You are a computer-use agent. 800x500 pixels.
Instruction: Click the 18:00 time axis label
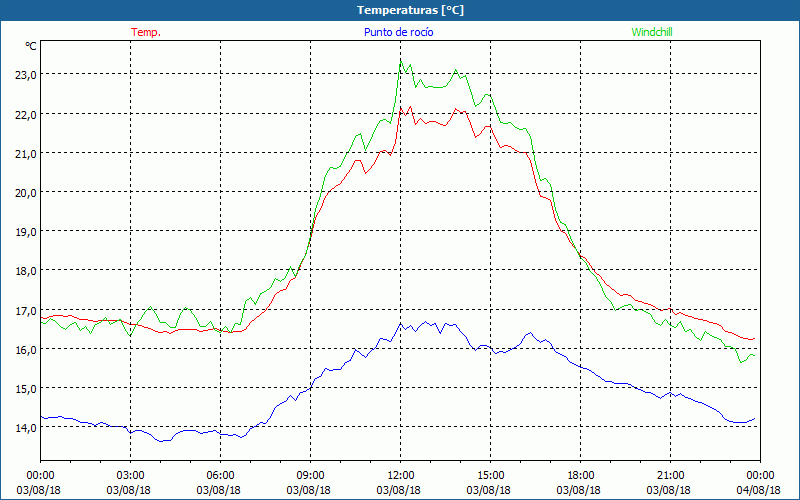[581, 476]
